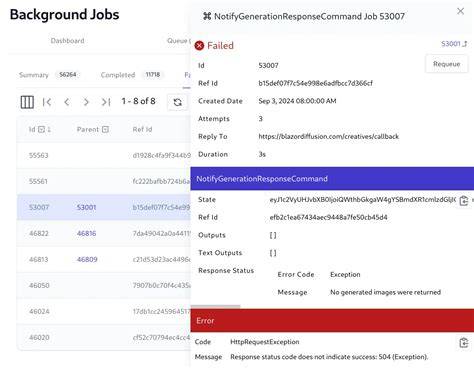This screenshot has width=474, height=369.
Task: Select job row 53007
Action: [104, 207]
